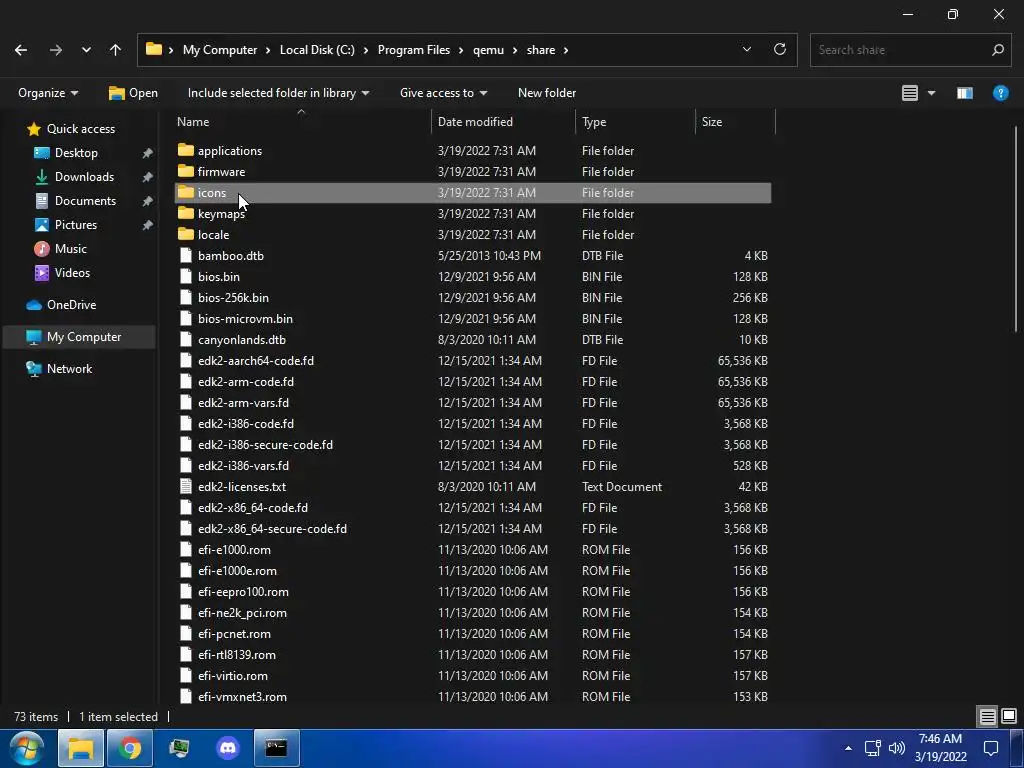Select file bios.bin
1024x768 pixels.
point(473,277)
